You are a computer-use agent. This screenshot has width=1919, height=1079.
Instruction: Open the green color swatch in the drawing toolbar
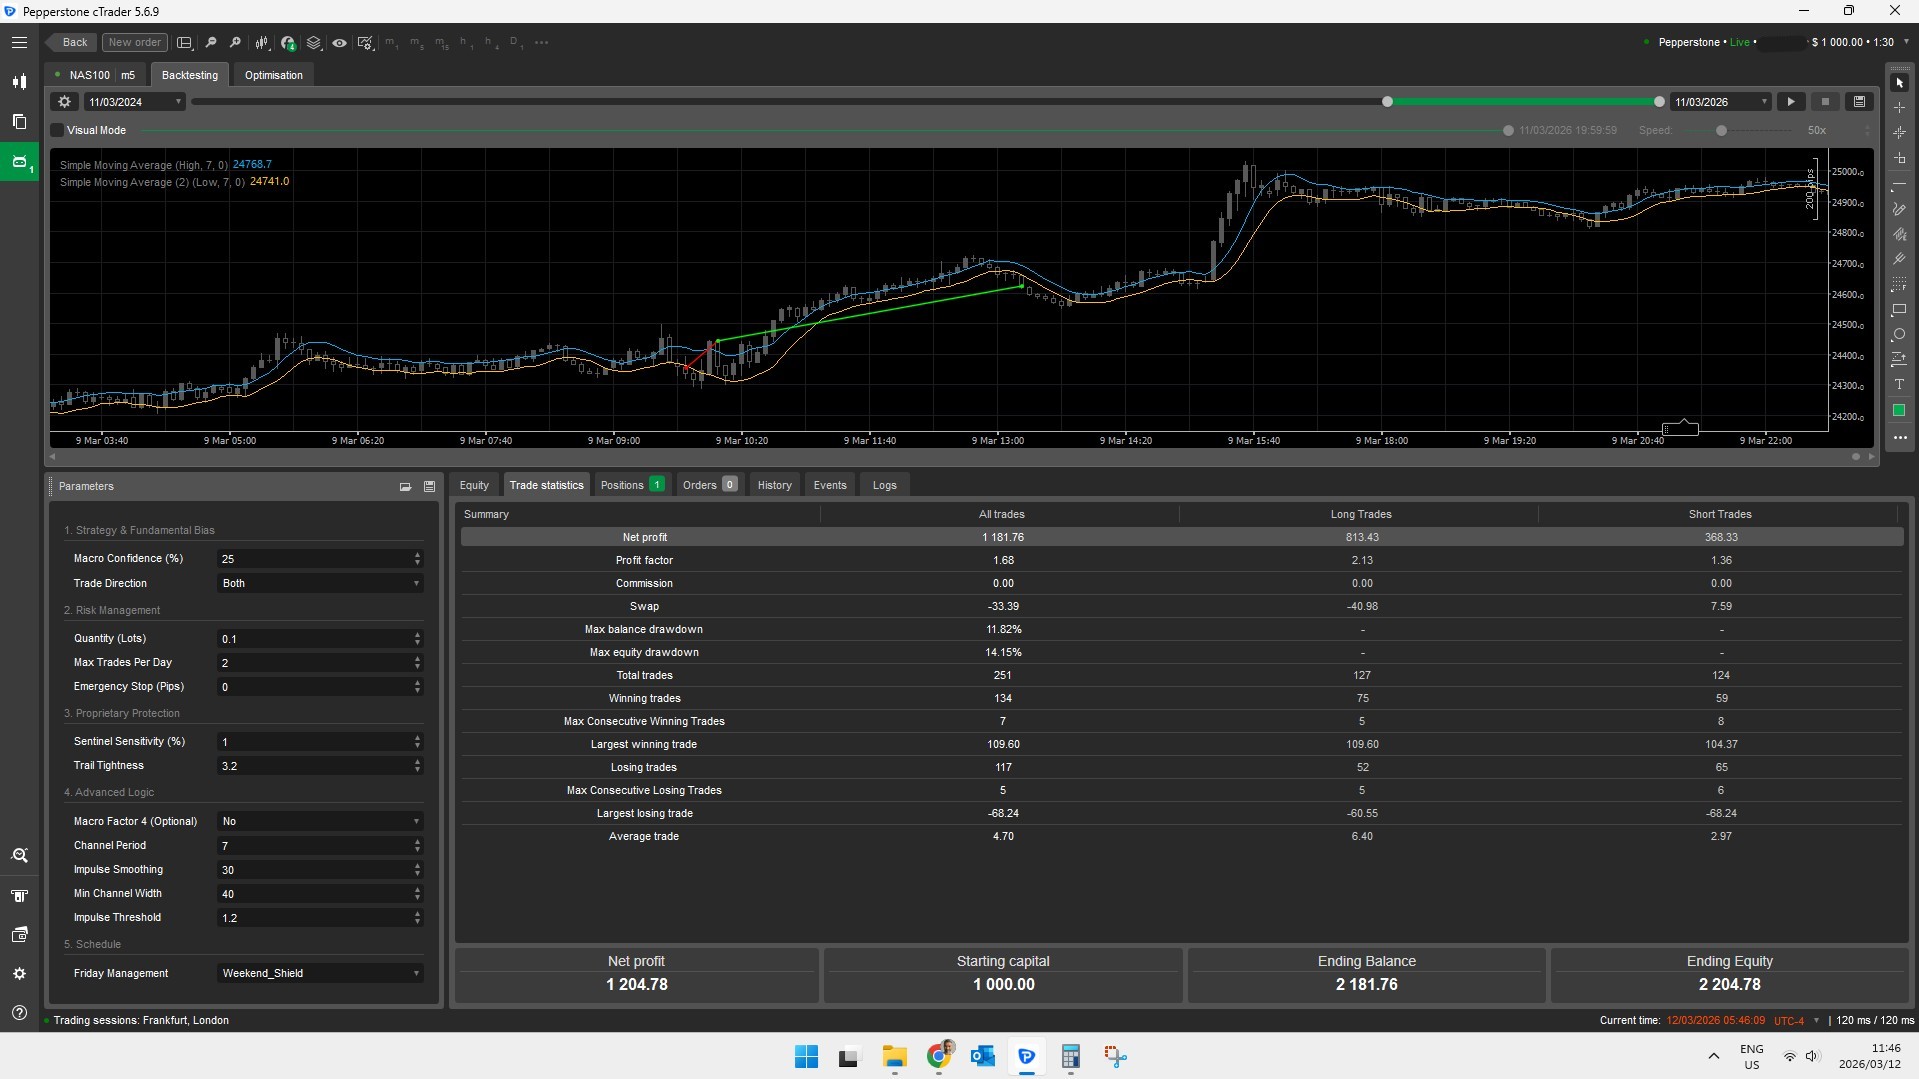pos(1899,410)
